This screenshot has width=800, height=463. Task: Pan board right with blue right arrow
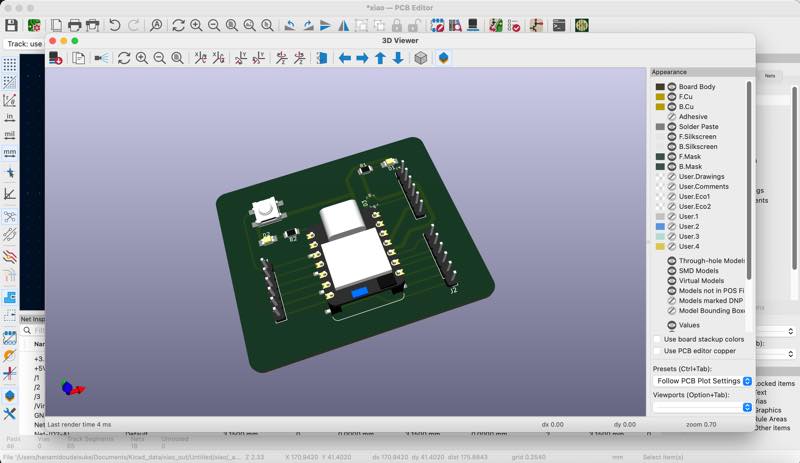click(x=362, y=58)
